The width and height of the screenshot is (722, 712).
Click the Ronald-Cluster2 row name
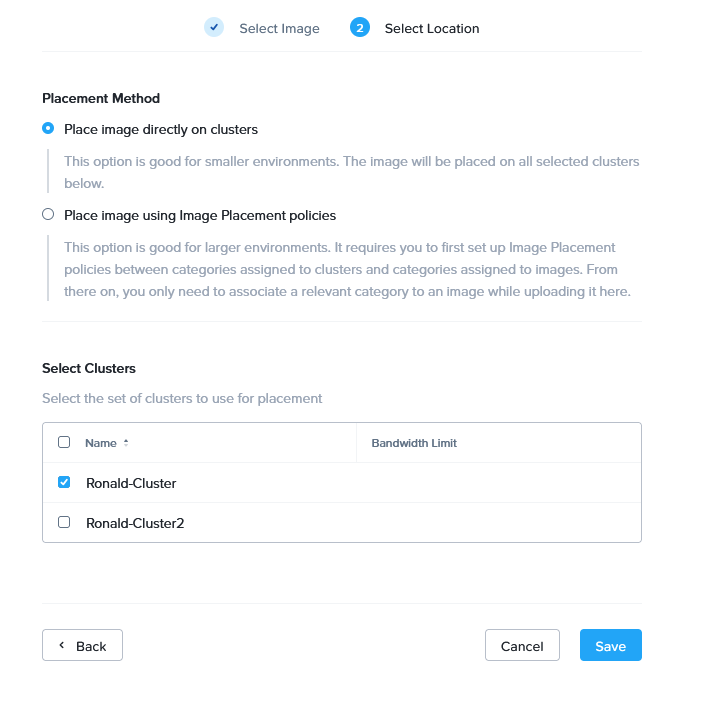point(135,523)
